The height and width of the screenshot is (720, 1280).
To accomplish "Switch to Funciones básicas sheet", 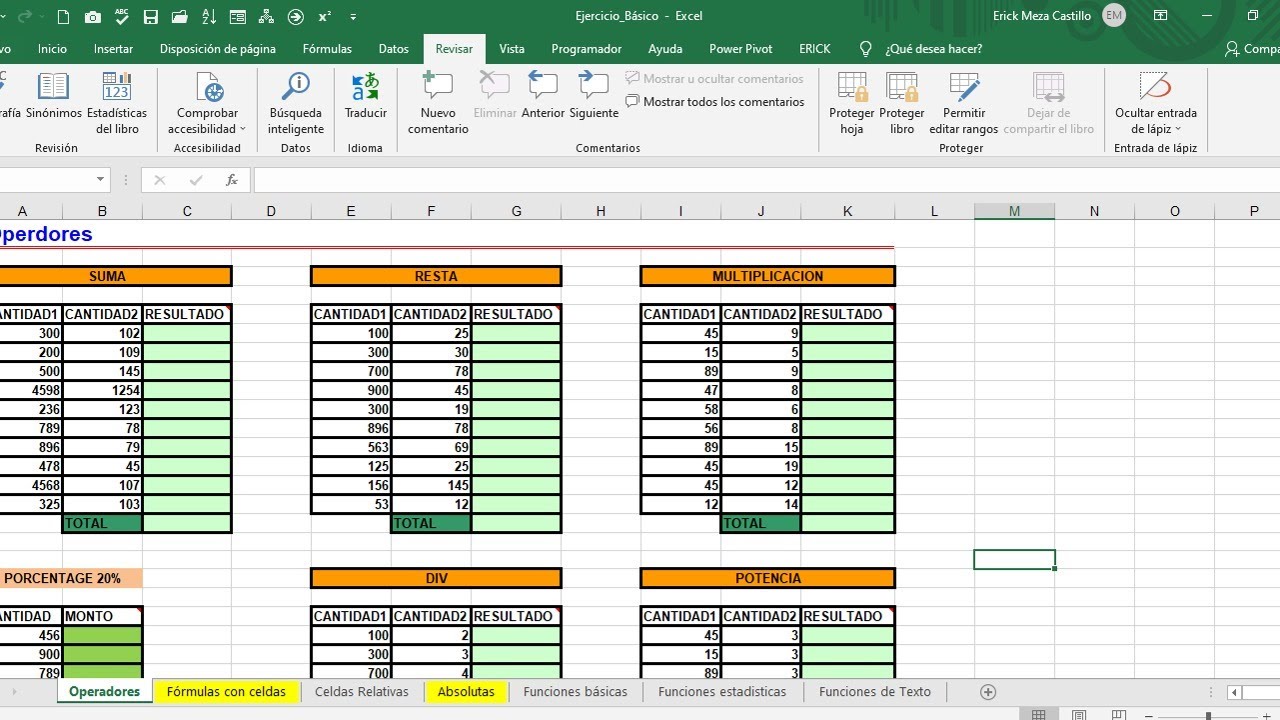I will [x=575, y=692].
